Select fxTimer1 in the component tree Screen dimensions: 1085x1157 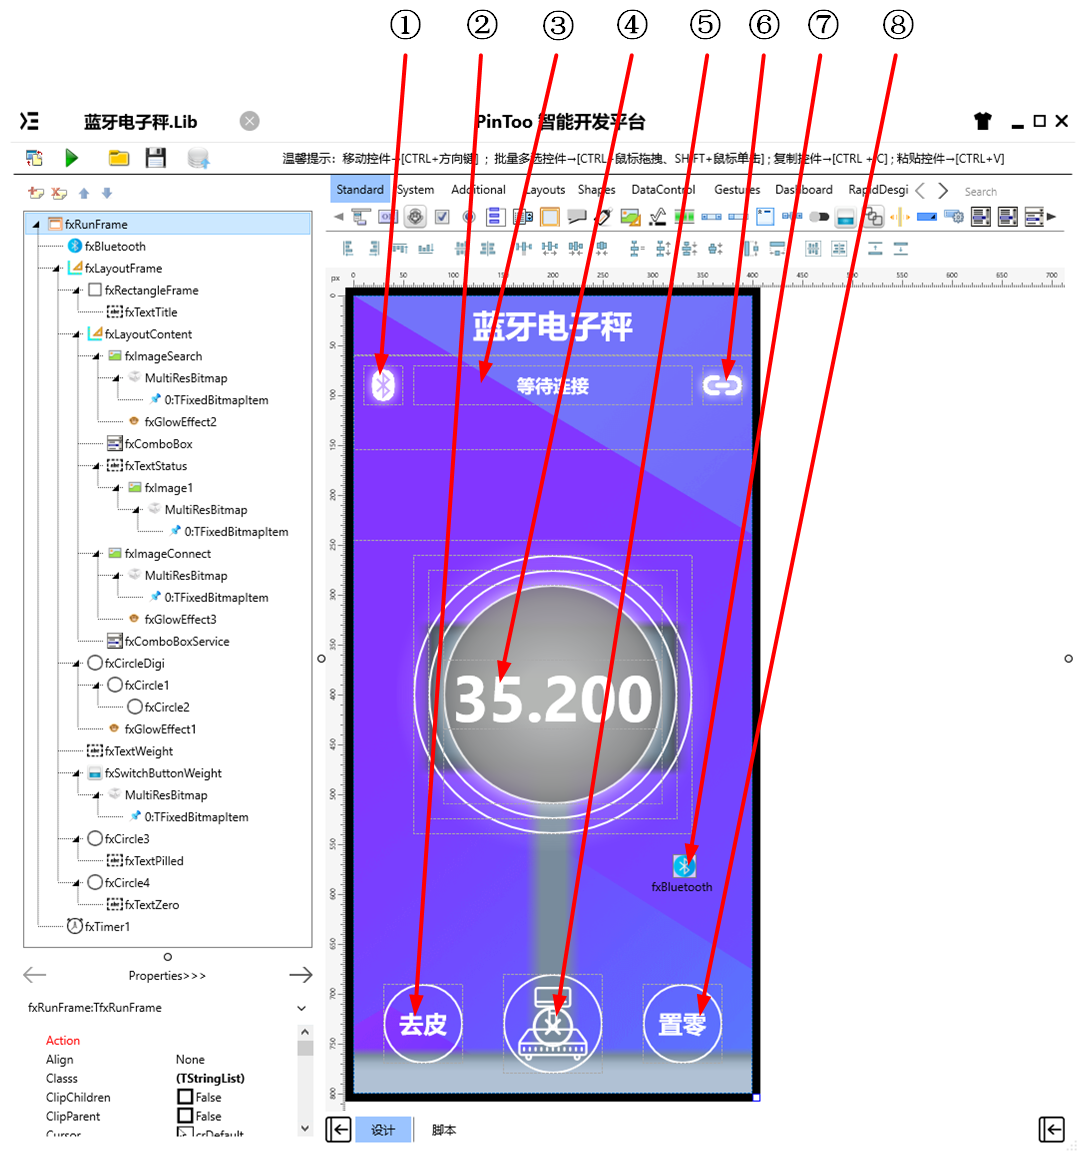(x=106, y=927)
